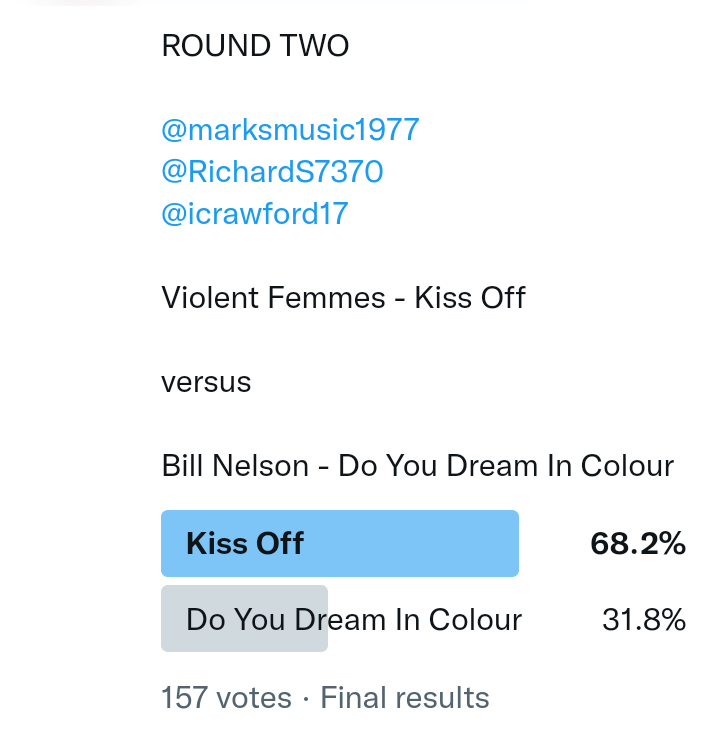720x735 pixels.
Task: Click Kiss Off in the tweet text line
Action: [470, 297]
